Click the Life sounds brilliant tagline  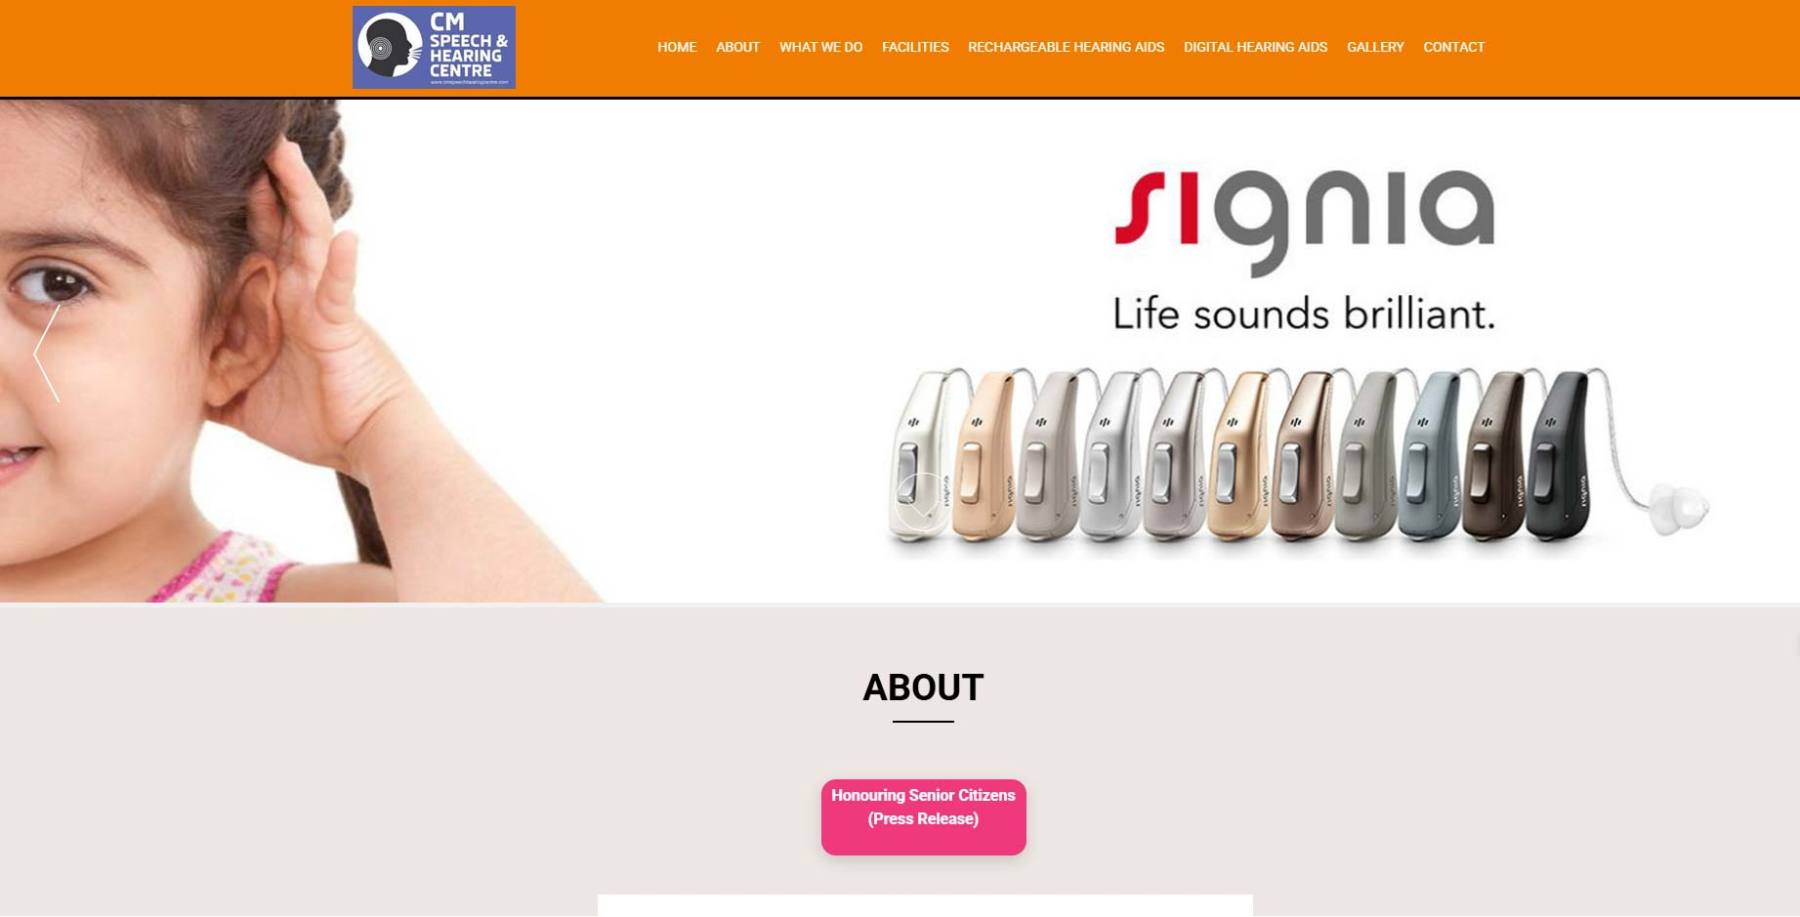tap(1304, 314)
